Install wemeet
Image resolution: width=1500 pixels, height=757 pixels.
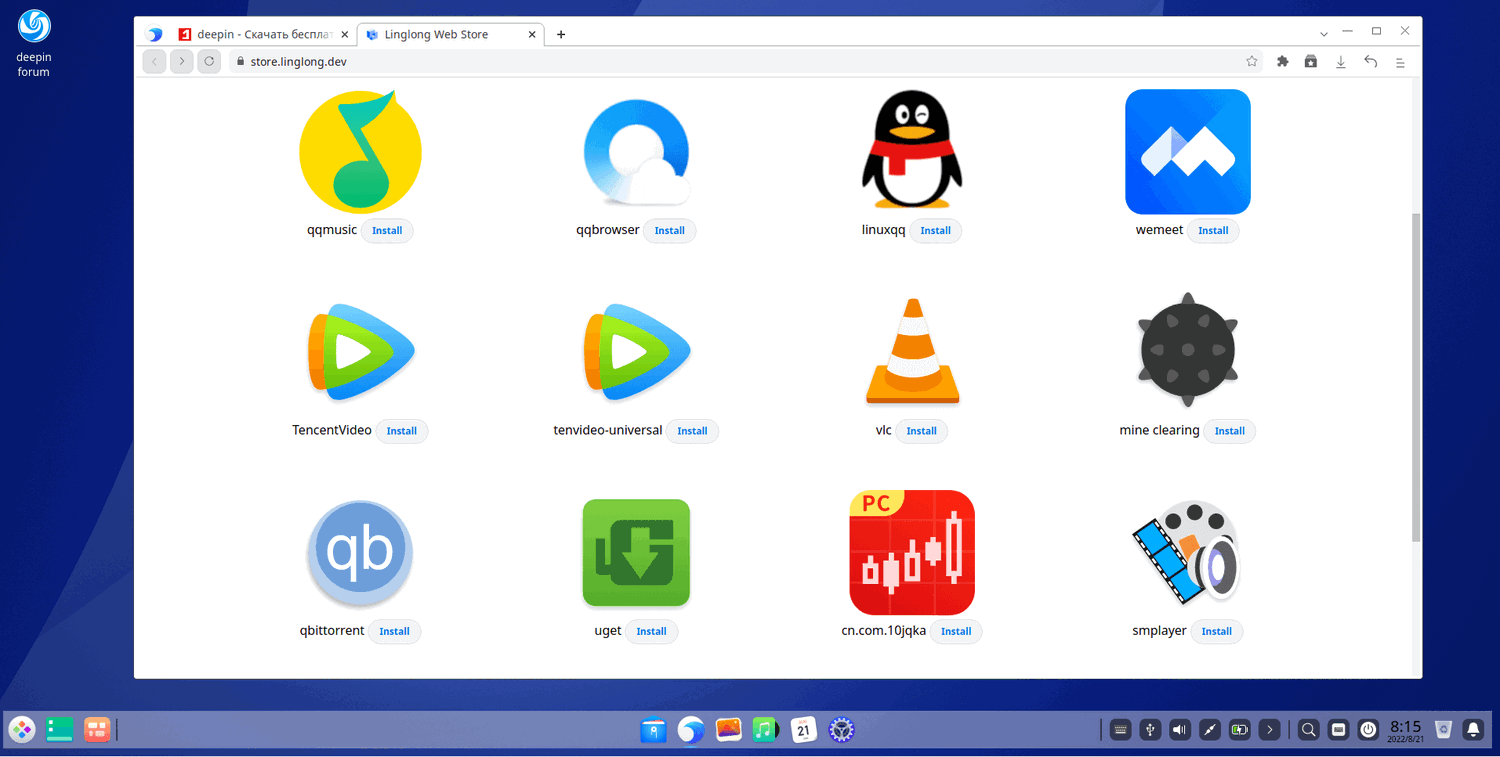(x=1213, y=230)
